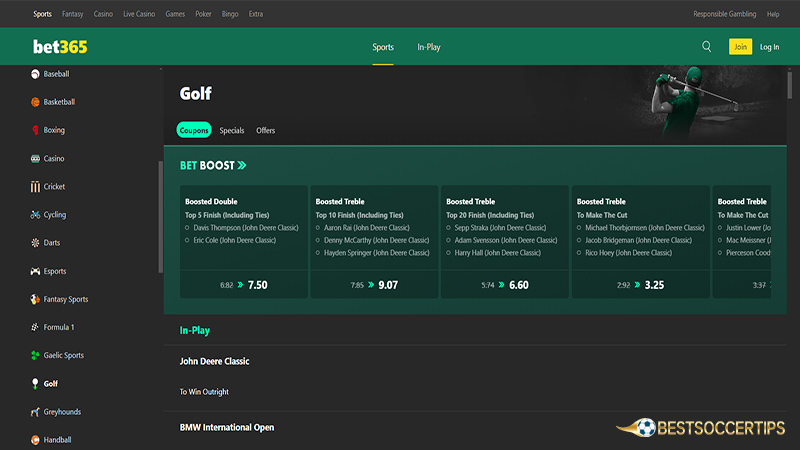Click Davis Thompson (John Deere Classic) selection
The image size is (800, 450).
pos(246,228)
